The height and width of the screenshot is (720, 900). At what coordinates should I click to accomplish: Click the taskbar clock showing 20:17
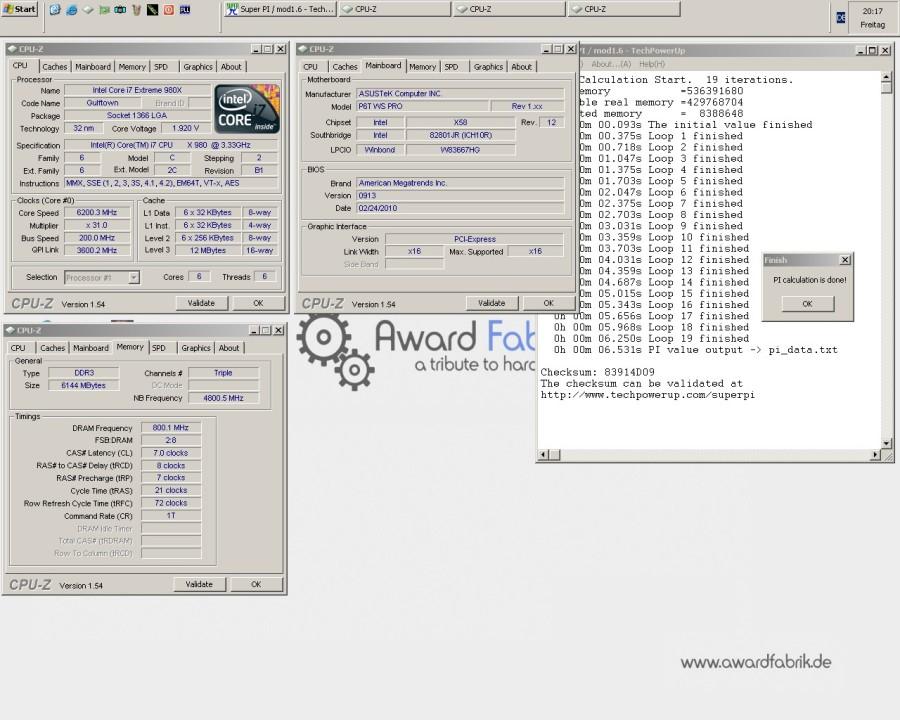pyautogui.click(x=872, y=11)
